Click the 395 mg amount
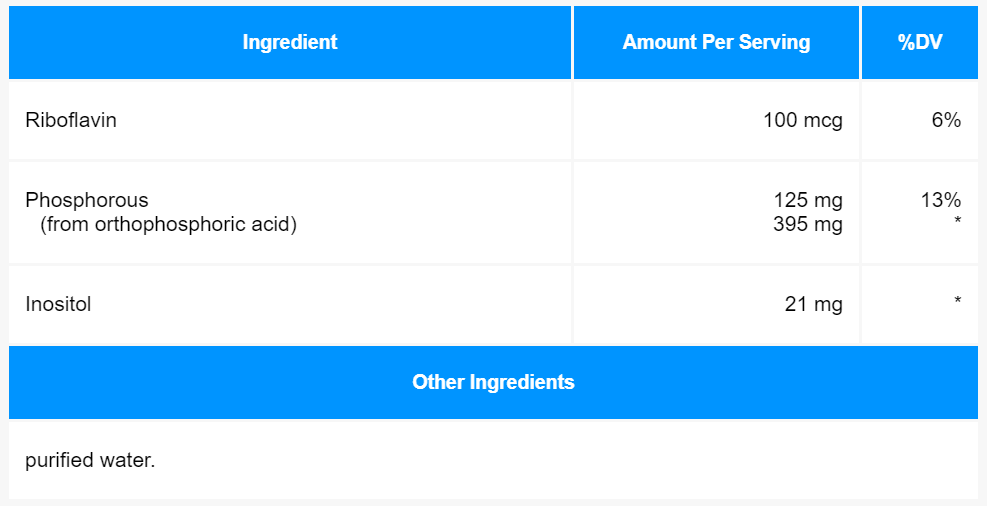The height and width of the screenshot is (506, 987). point(808,224)
